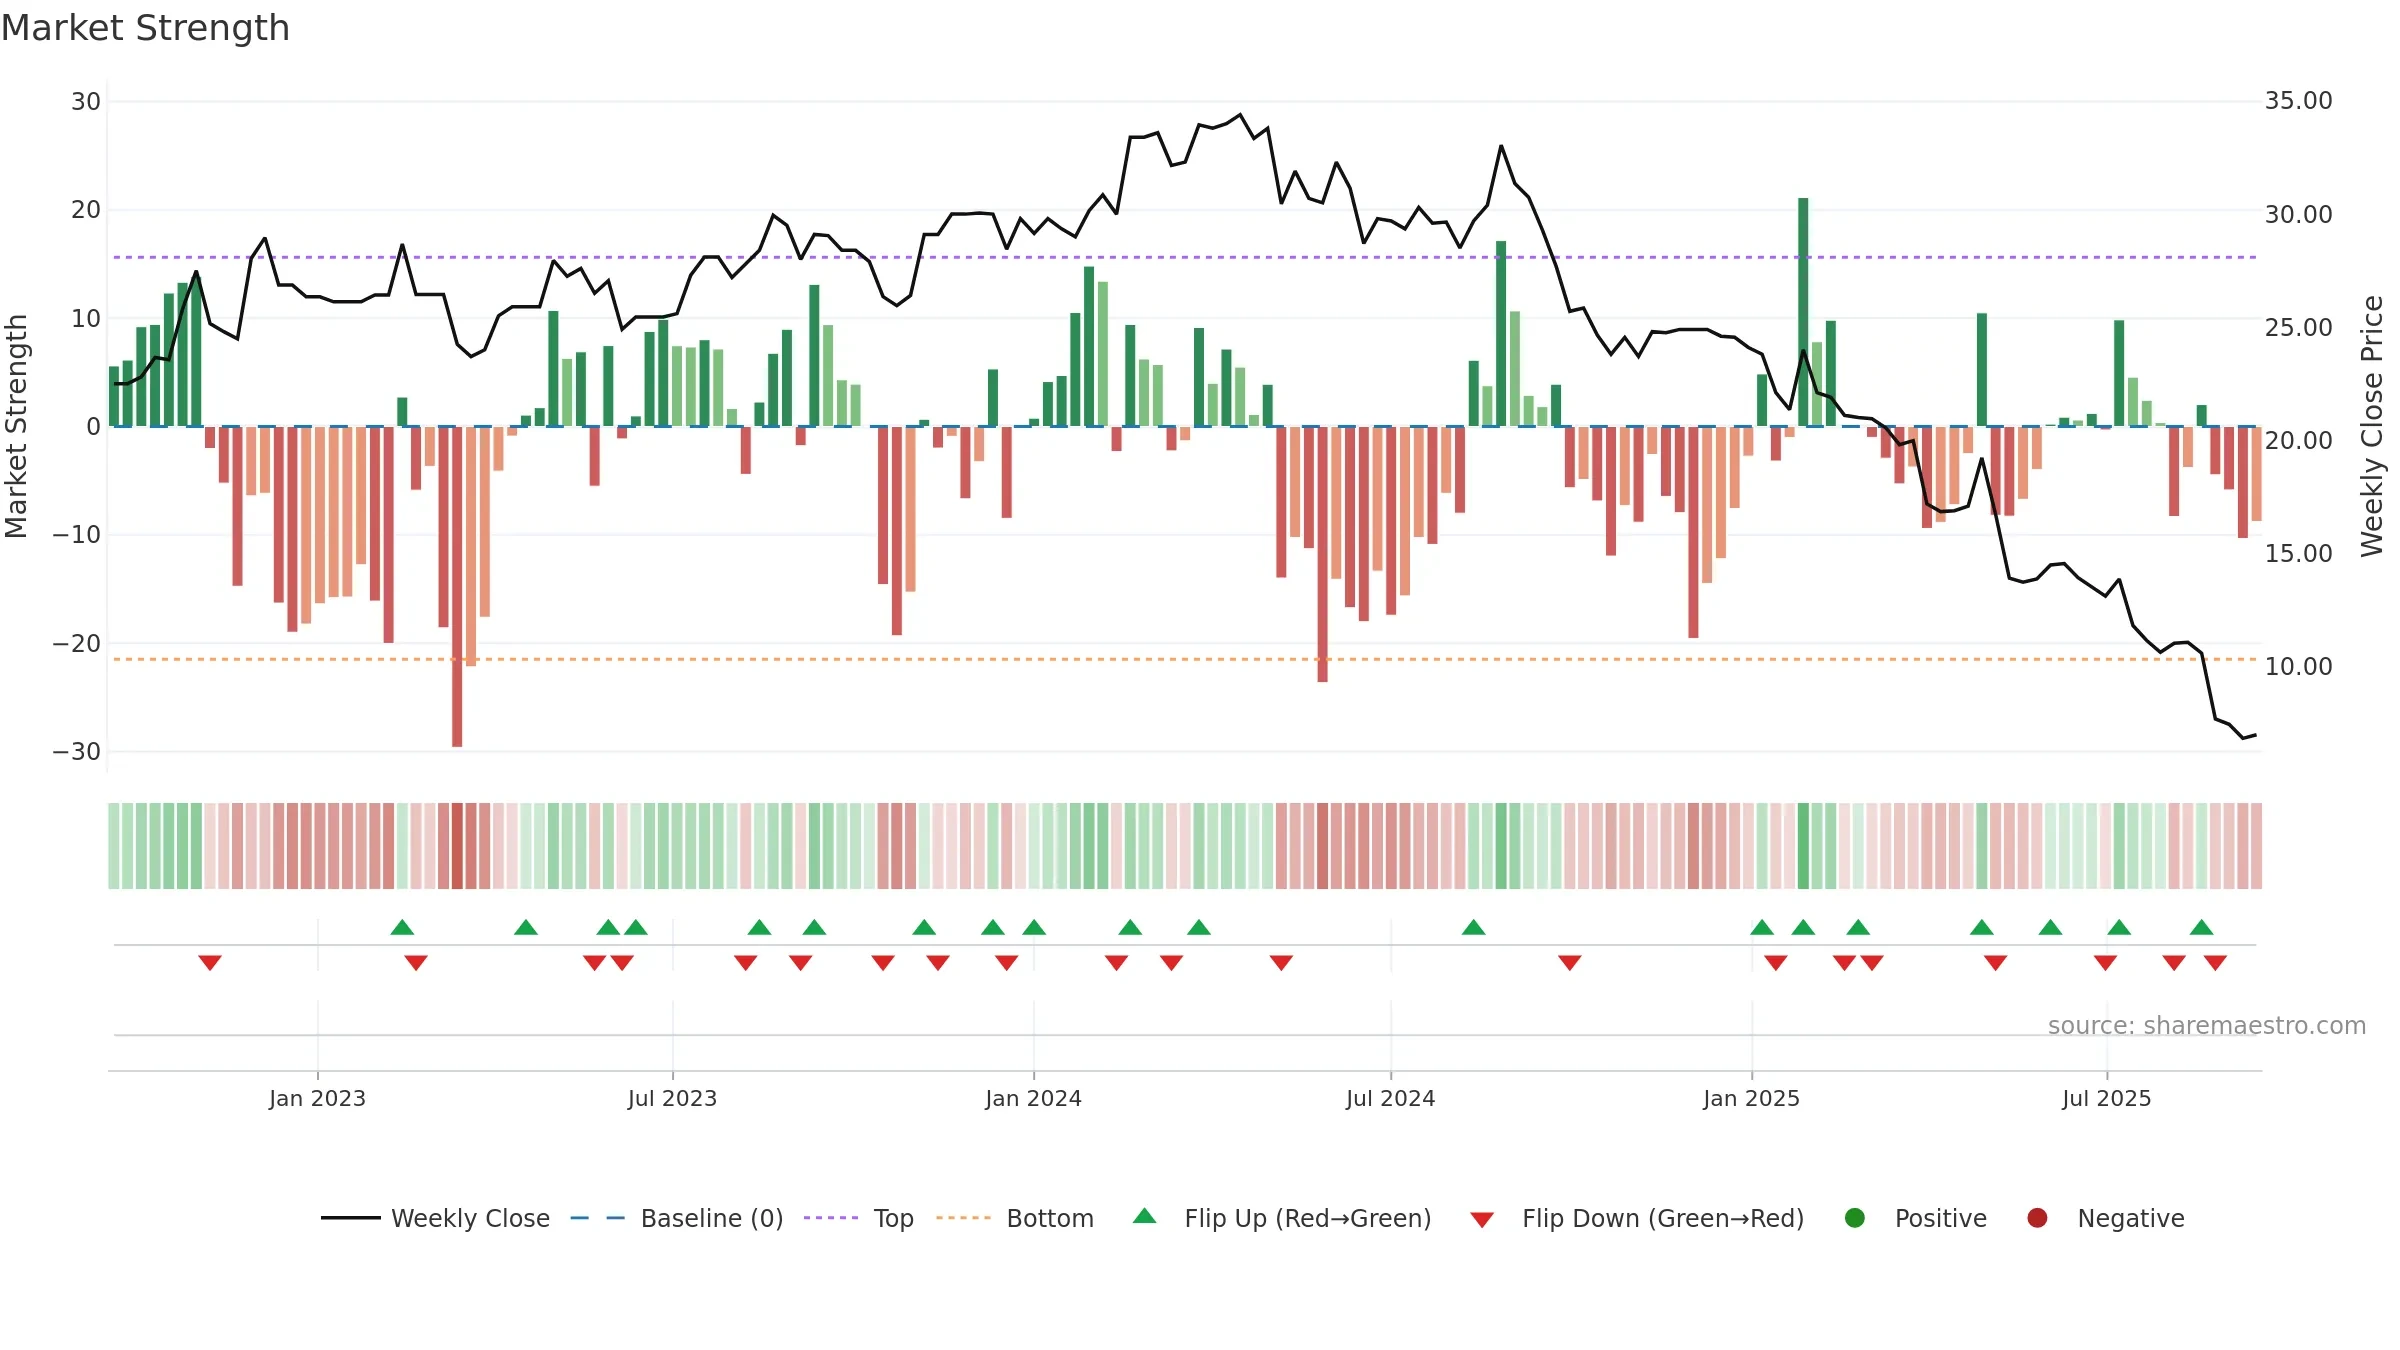The width and height of the screenshot is (2400, 1350).
Task: Click the −20 strength axis label
Action: tap(77, 644)
